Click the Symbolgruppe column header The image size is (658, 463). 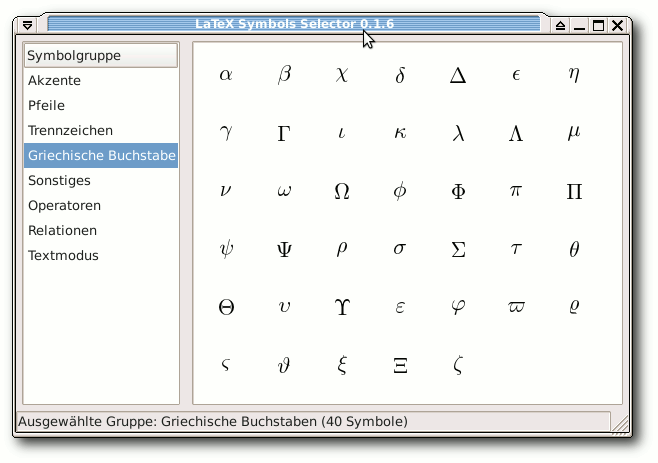(x=101, y=55)
